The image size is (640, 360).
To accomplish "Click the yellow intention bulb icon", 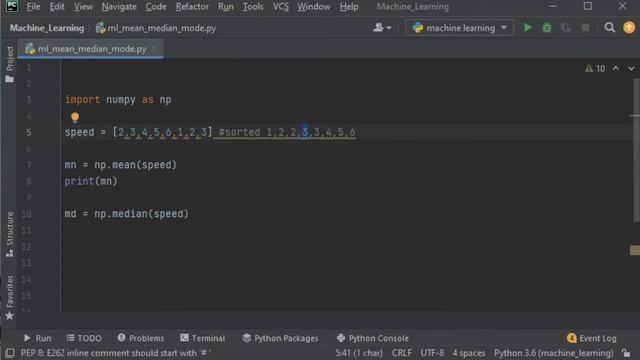I will [x=75, y=118].
